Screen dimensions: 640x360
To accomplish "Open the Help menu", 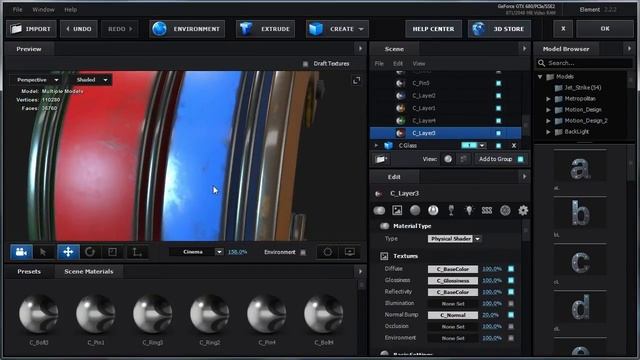I will 71,9.
